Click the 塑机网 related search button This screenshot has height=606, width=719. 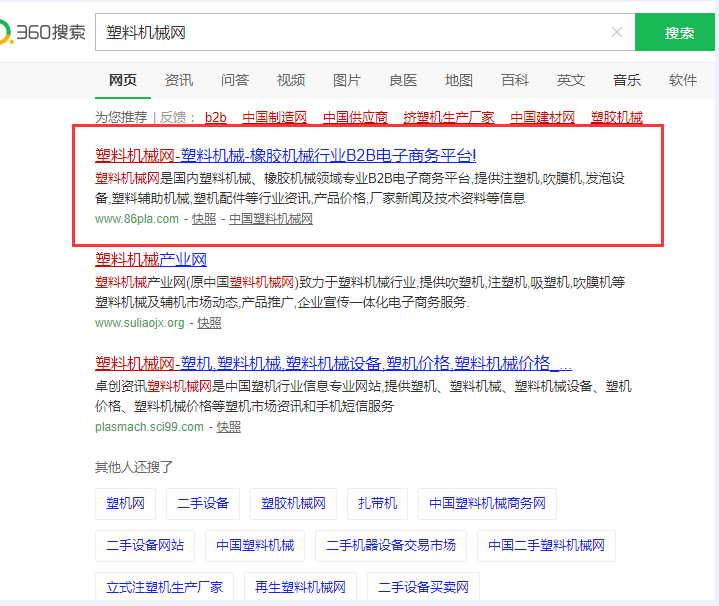(126, 504)
